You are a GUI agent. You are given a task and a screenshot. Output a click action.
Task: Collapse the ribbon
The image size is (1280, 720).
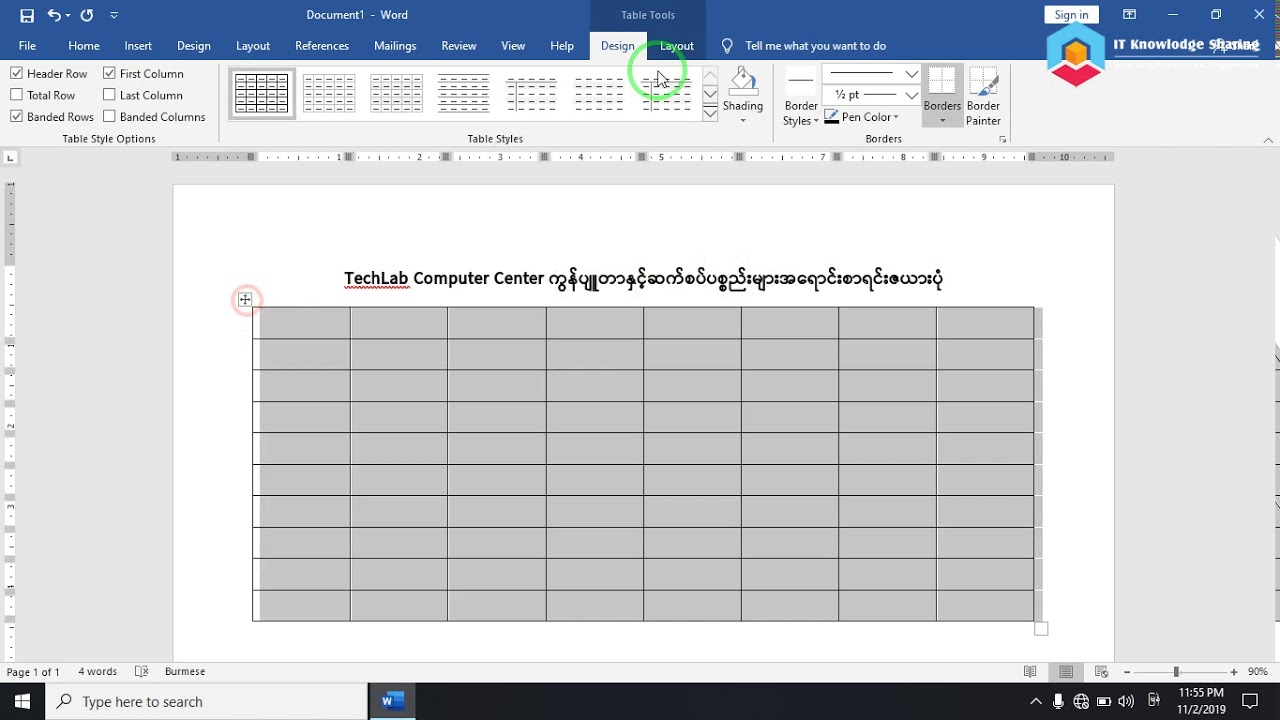coord(1269,140)
